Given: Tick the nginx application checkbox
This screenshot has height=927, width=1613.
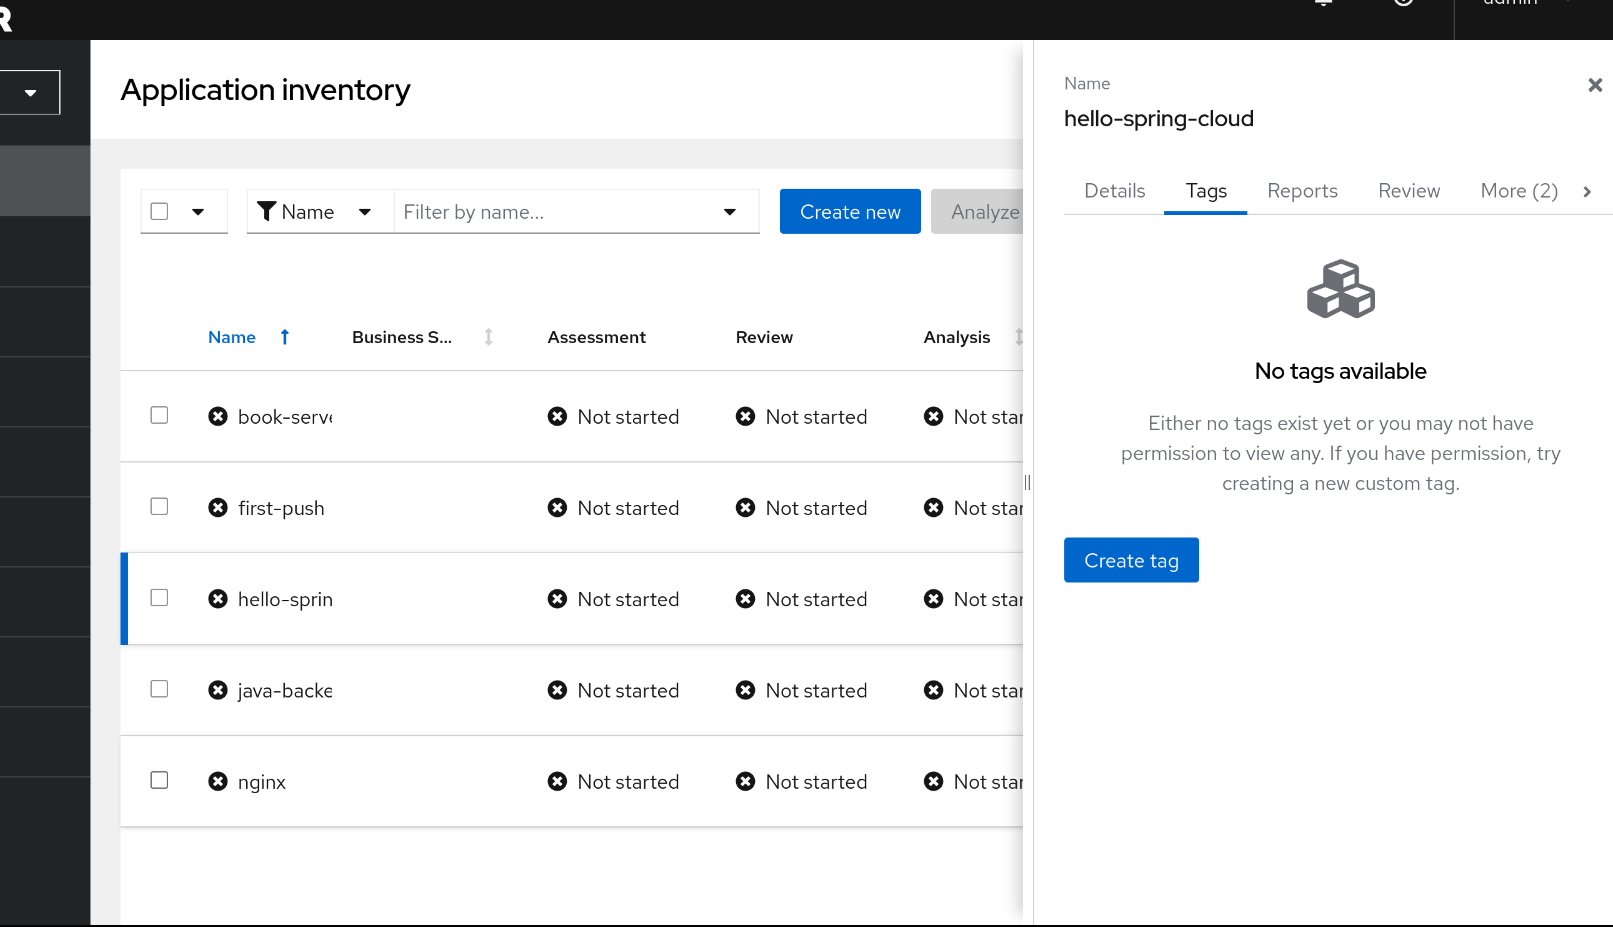Looking at the screenshot, I should pyautogui.click(x=159, y=780).
